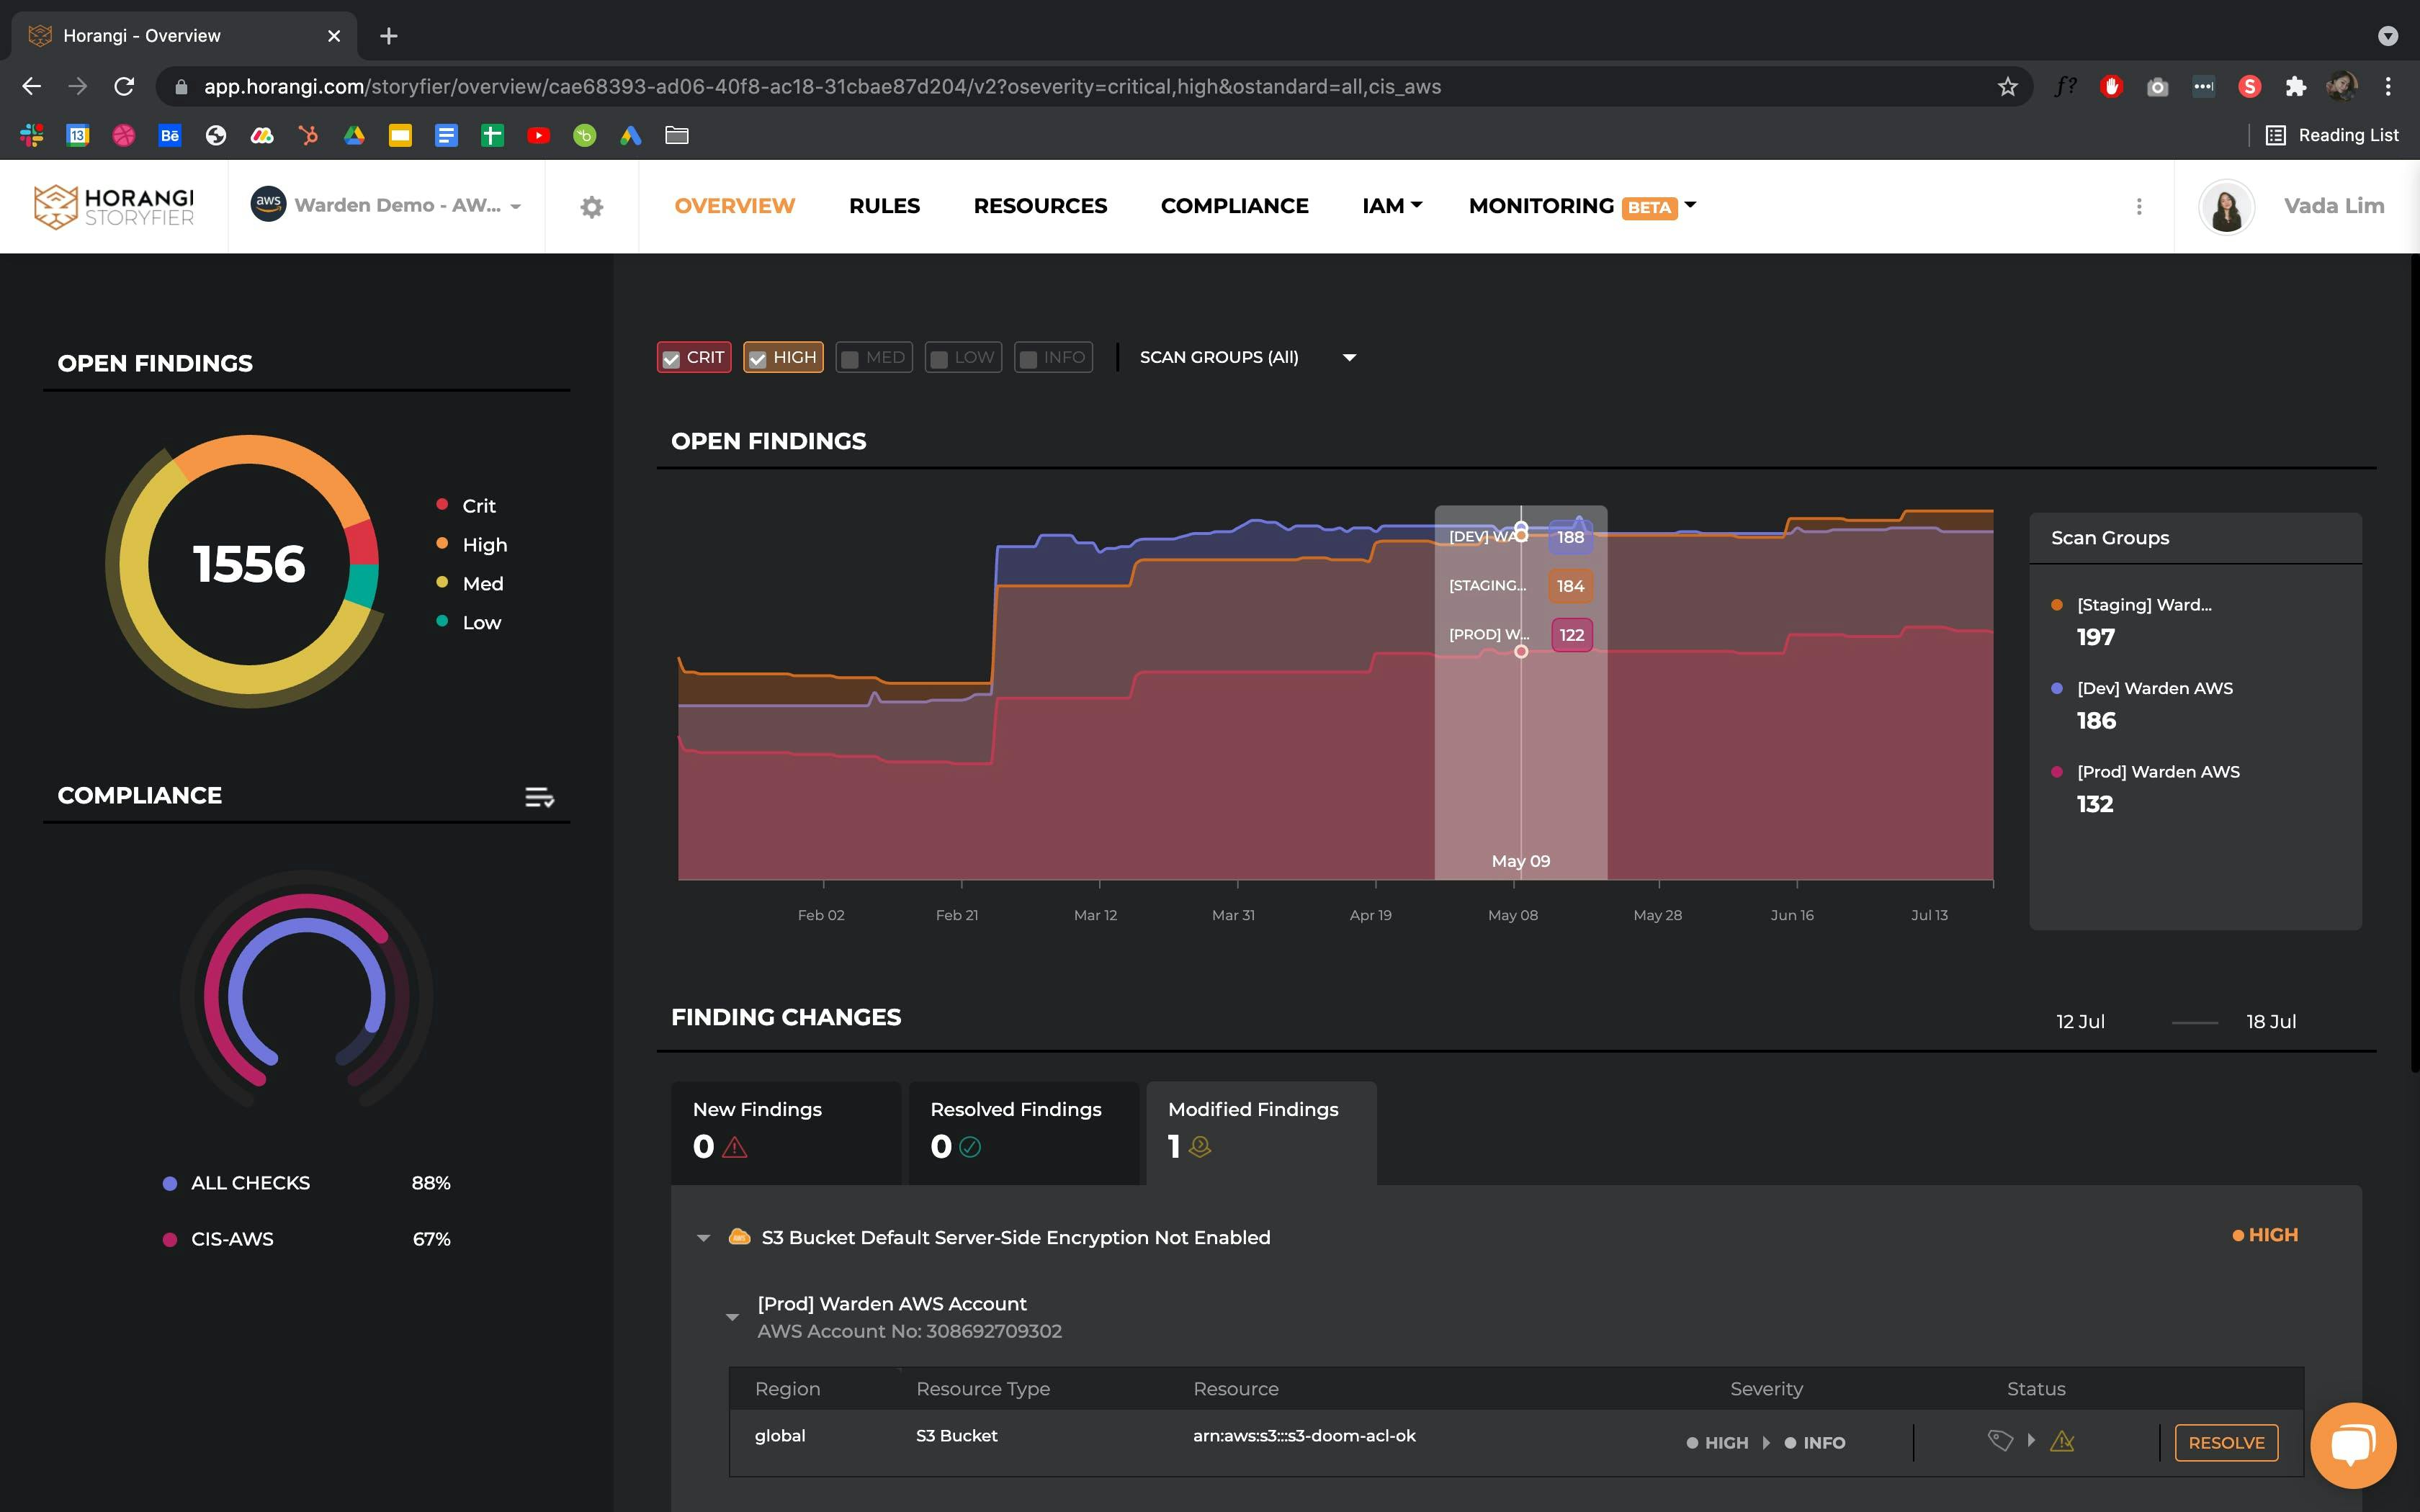Viewport: 2420px width, 1512px height.
Task: Click the HIGH severity filter icon
Action: (x=782, y=357)
